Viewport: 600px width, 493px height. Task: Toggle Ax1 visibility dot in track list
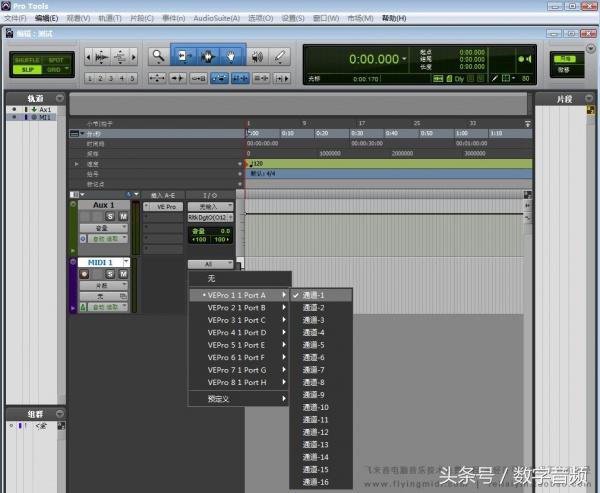click(14, 110)
